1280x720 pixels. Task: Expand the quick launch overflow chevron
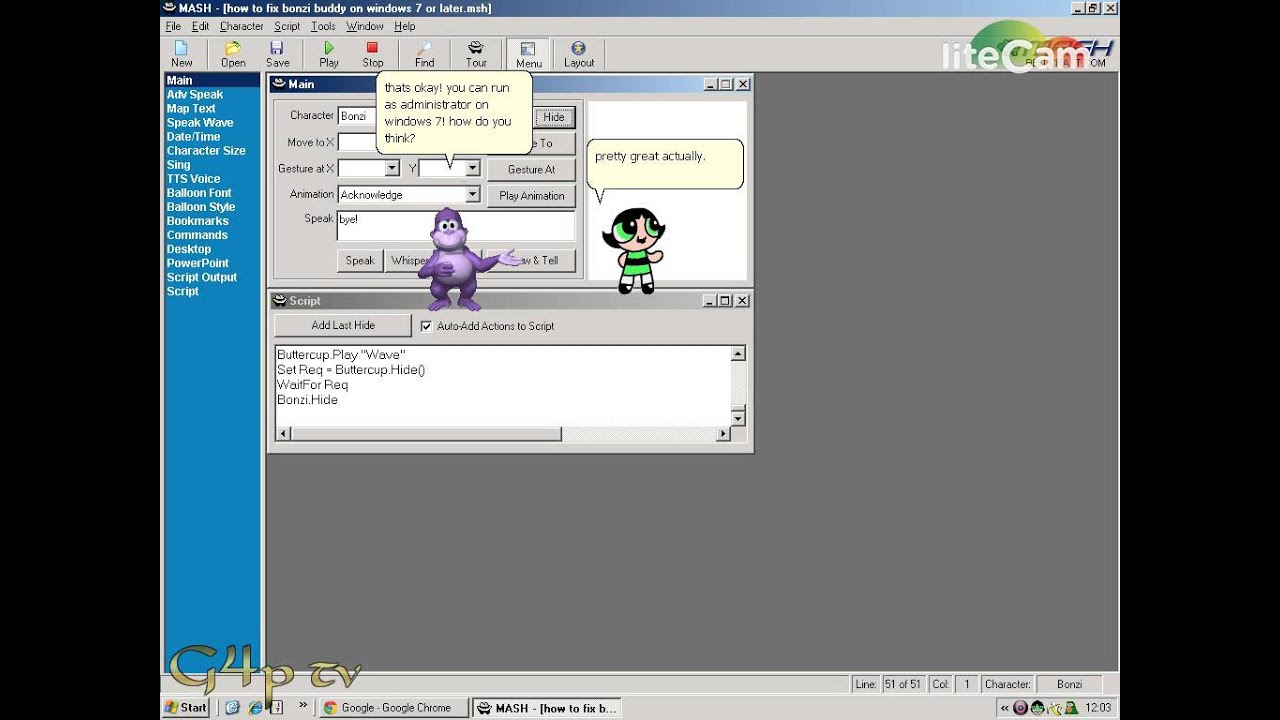303,707
